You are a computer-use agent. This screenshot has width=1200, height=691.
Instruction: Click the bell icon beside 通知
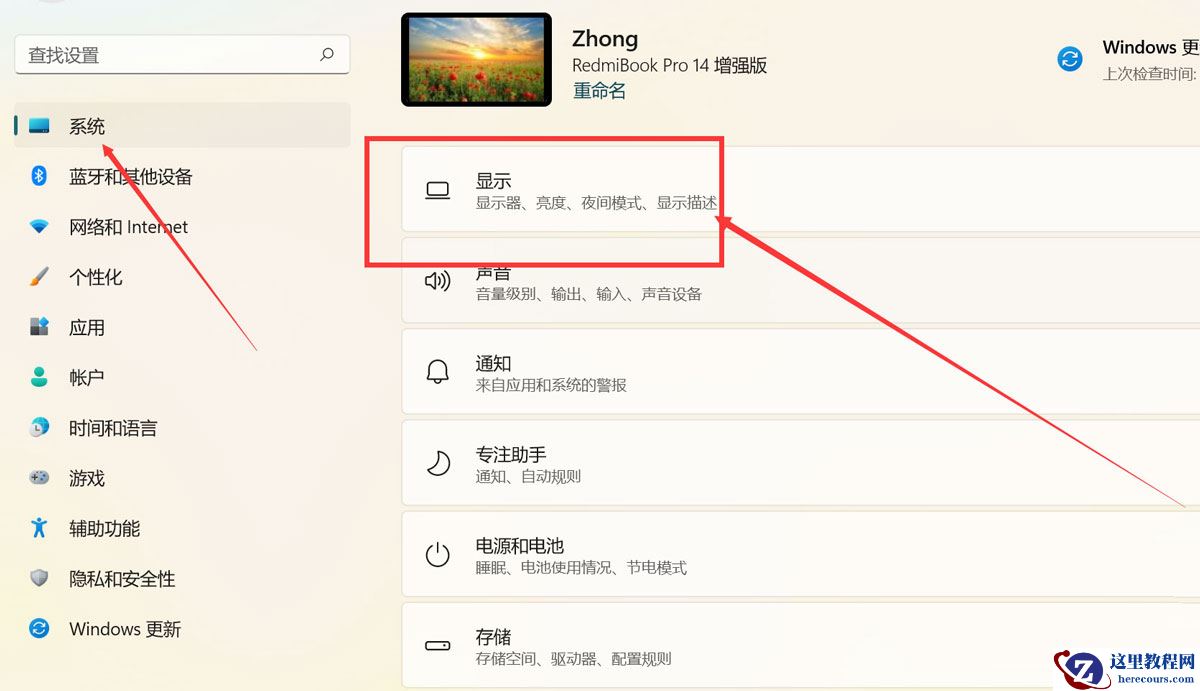(x=437, y=372)
